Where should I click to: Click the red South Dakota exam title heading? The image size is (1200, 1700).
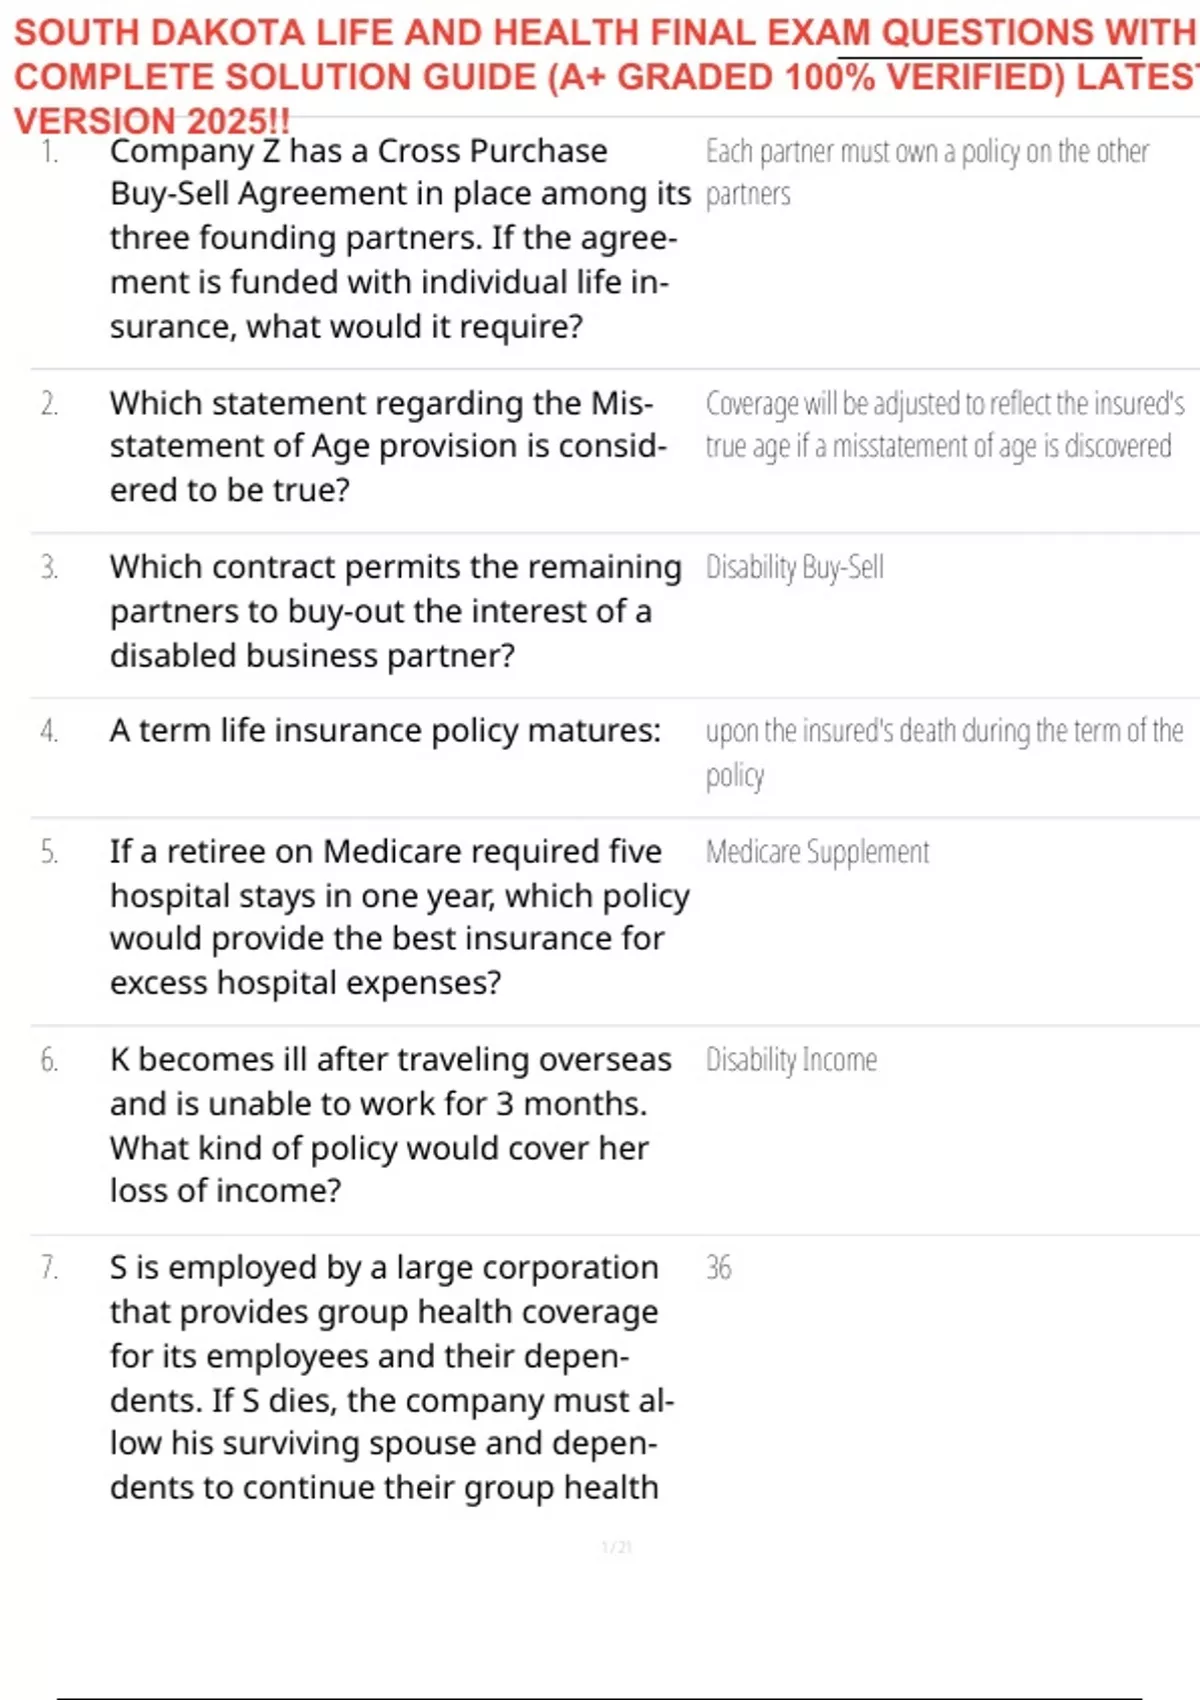(600, 76)
